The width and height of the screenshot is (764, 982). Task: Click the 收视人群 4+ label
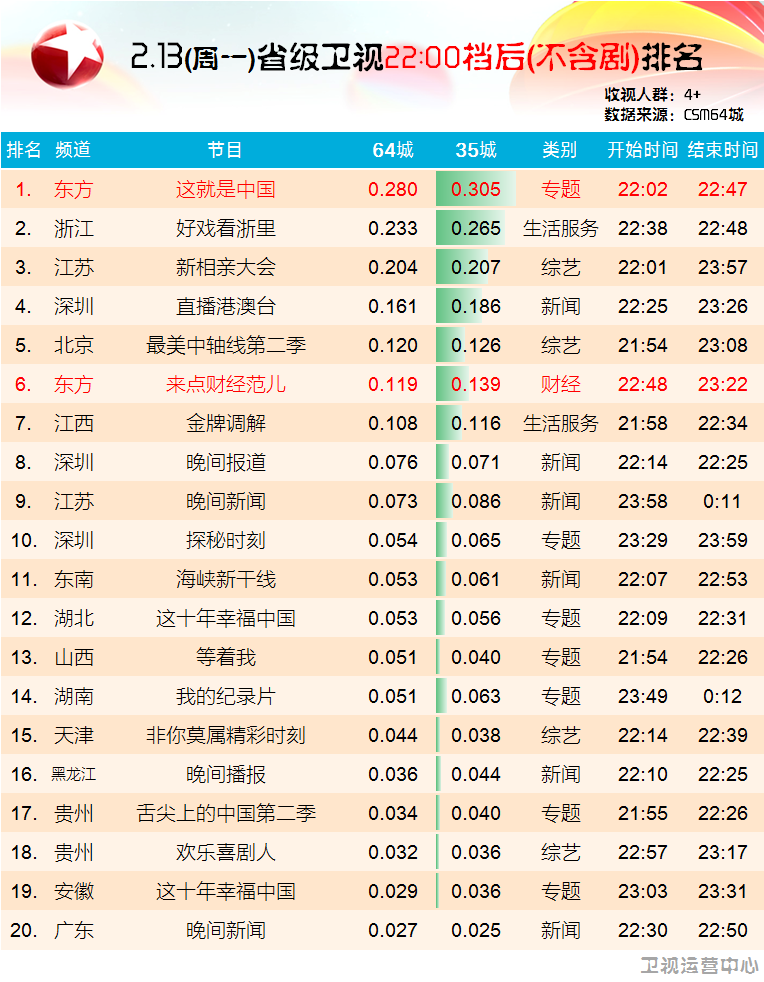tap(653, 95)
